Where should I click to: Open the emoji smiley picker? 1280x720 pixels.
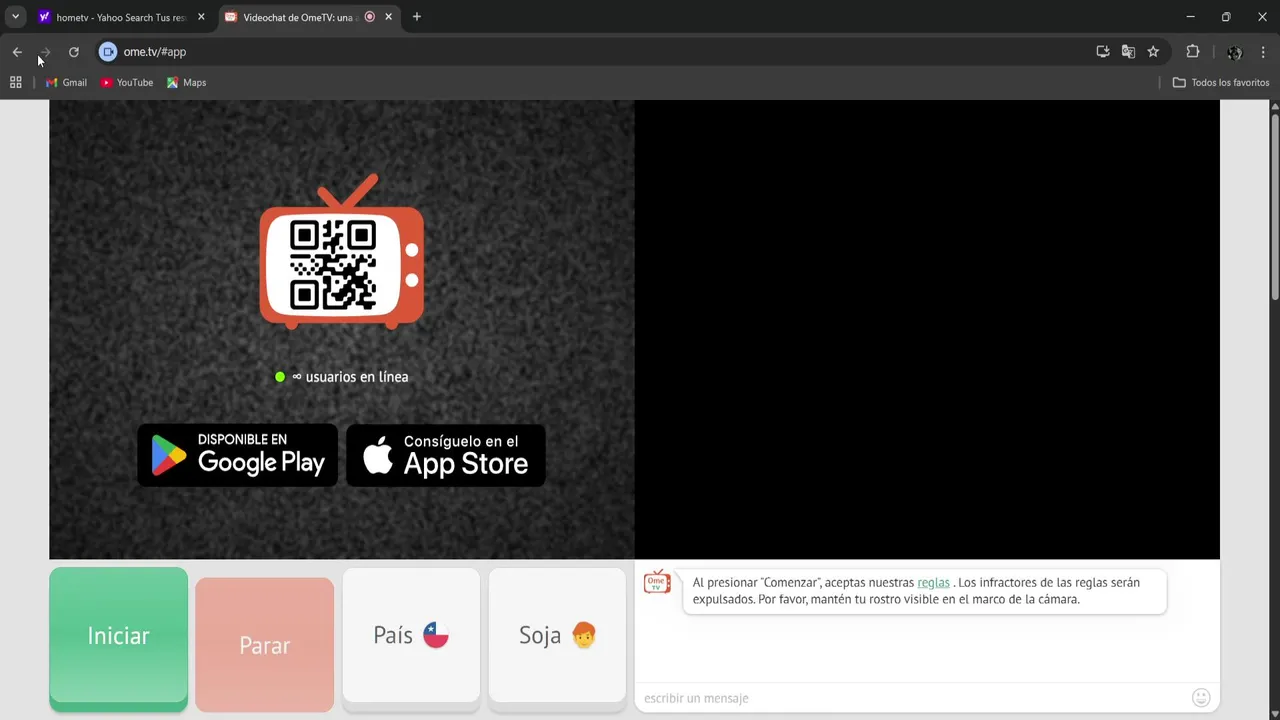point(1201,698)
